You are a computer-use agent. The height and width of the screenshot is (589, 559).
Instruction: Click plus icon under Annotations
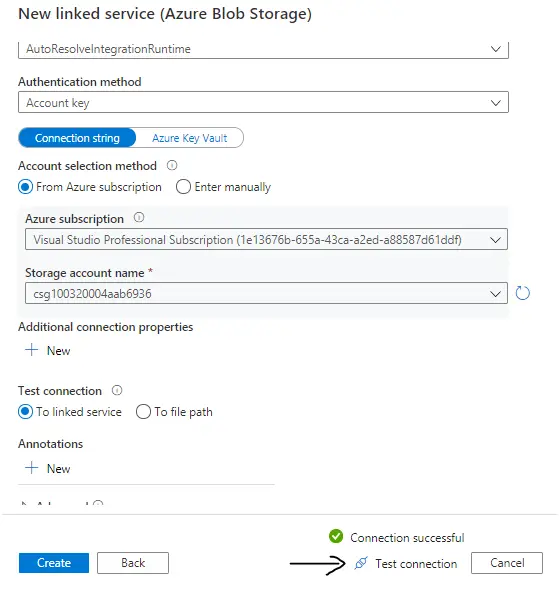click(x=32, y=468)
